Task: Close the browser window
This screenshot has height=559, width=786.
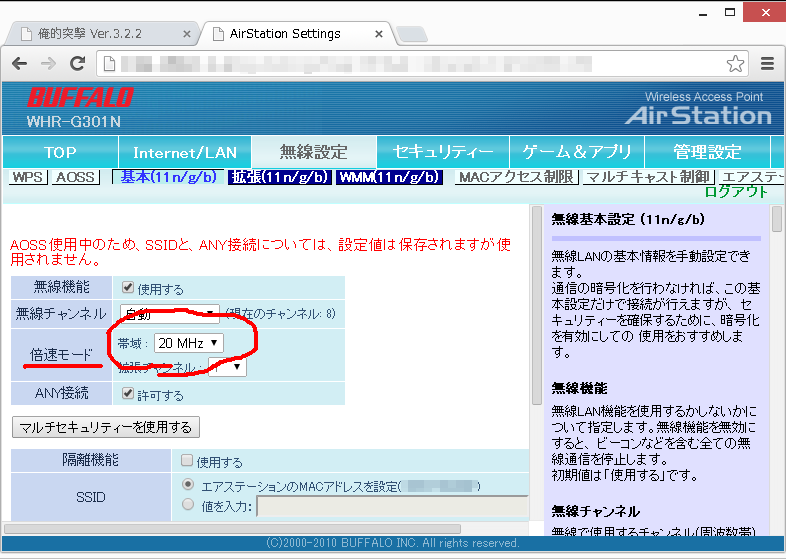Action: click(x=765, y=13)
